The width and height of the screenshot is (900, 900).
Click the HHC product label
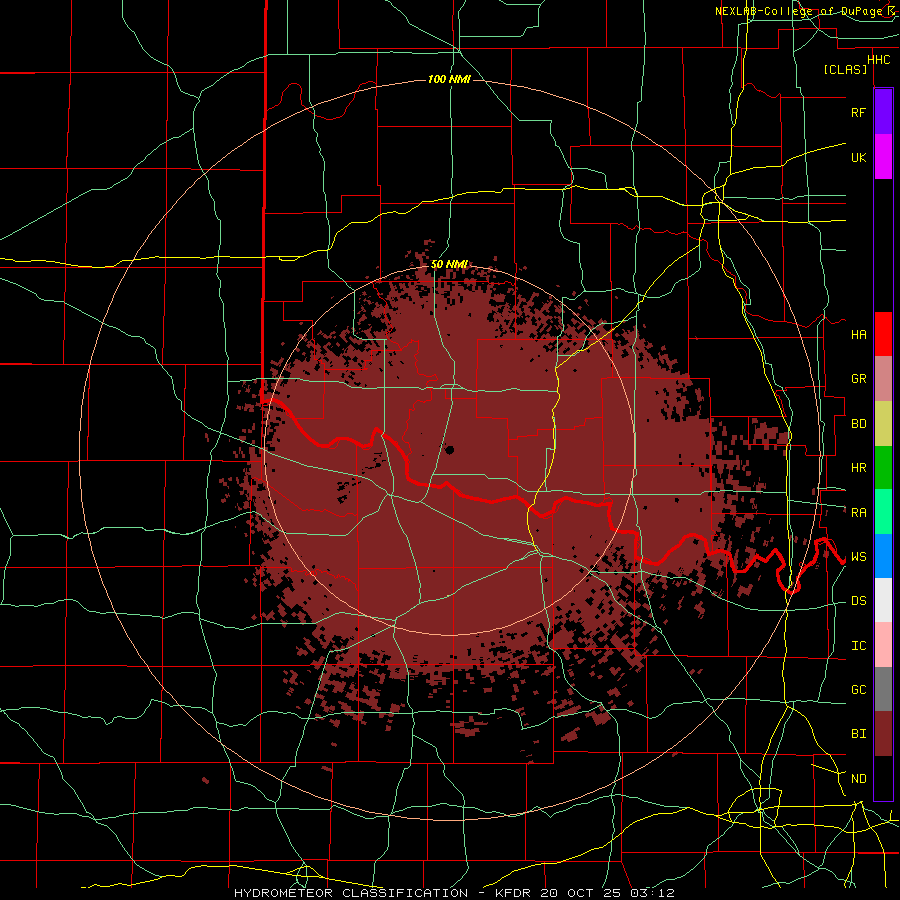point(879,60)
